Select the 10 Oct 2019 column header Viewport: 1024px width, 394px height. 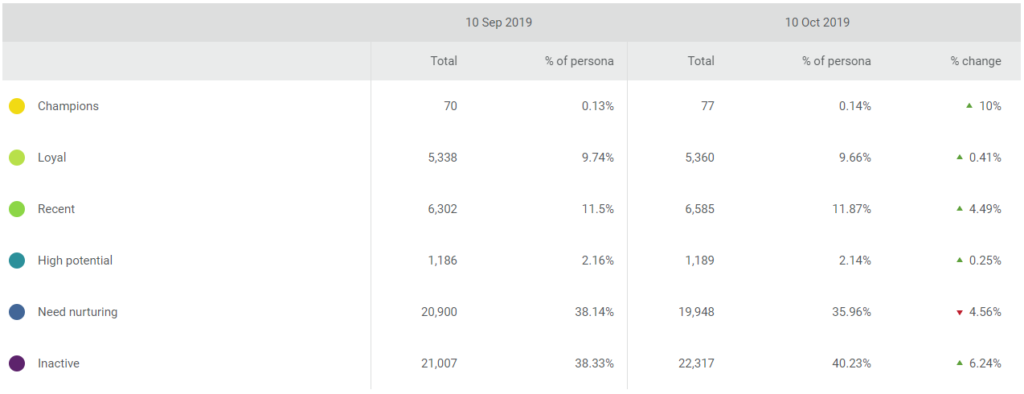pyautogui.click(x=818, y=22)
